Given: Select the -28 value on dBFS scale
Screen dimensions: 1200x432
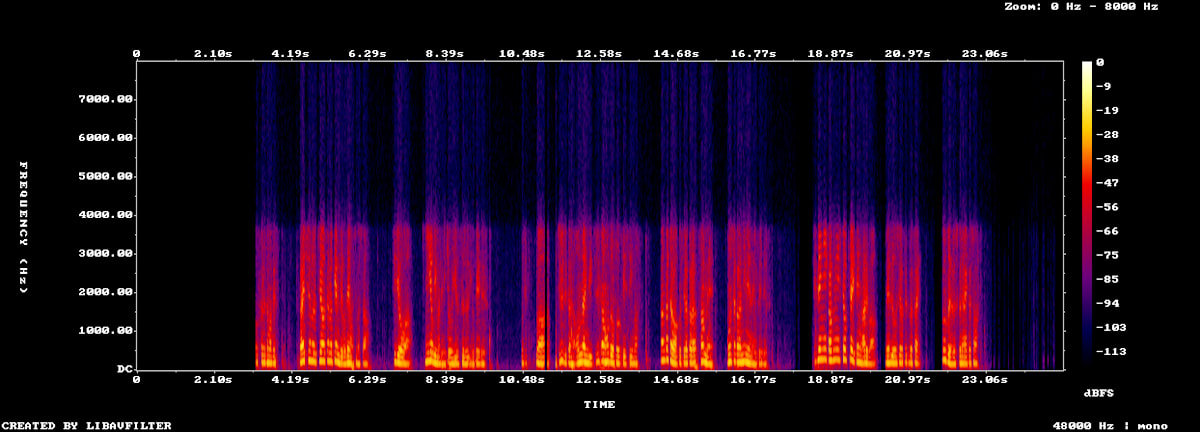Looking at the screenshot, I should [1107, 134].
